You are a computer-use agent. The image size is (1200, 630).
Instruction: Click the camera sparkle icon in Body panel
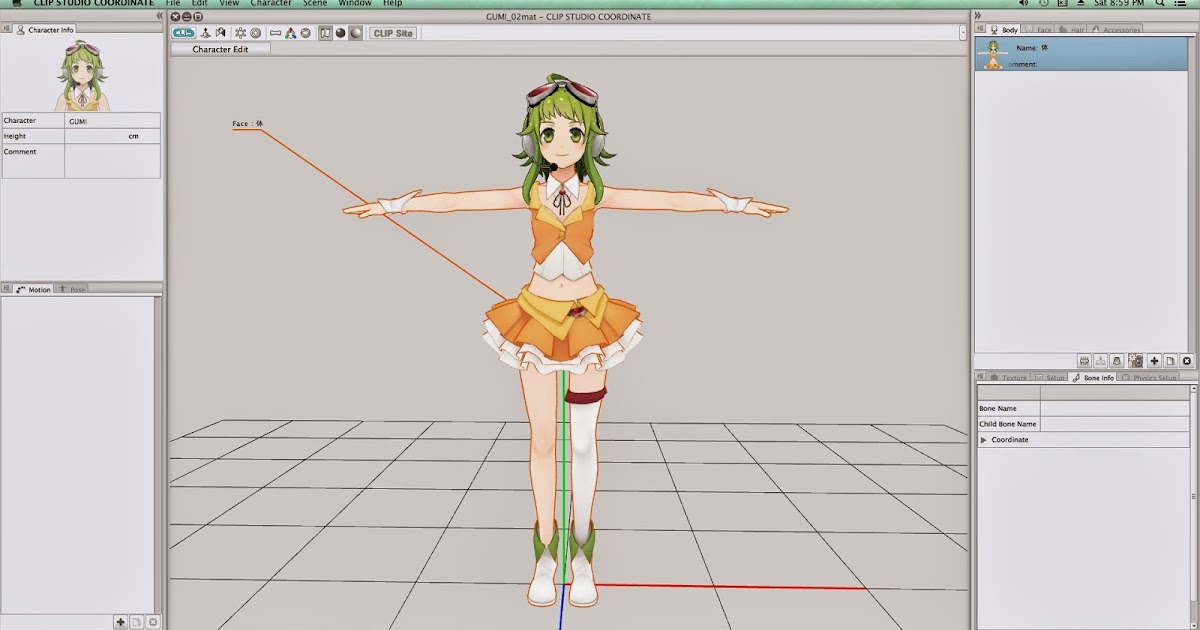[x=1135, y=361]
